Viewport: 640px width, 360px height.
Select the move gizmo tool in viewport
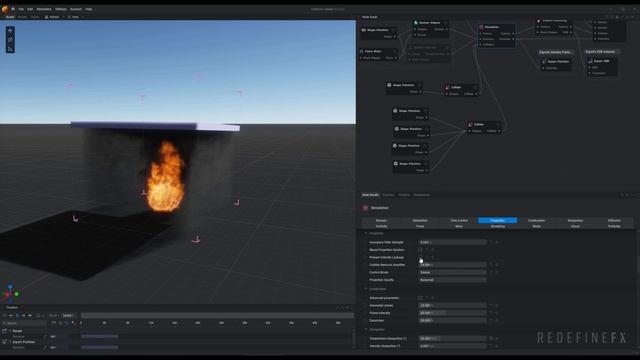(x=10, y=31)
